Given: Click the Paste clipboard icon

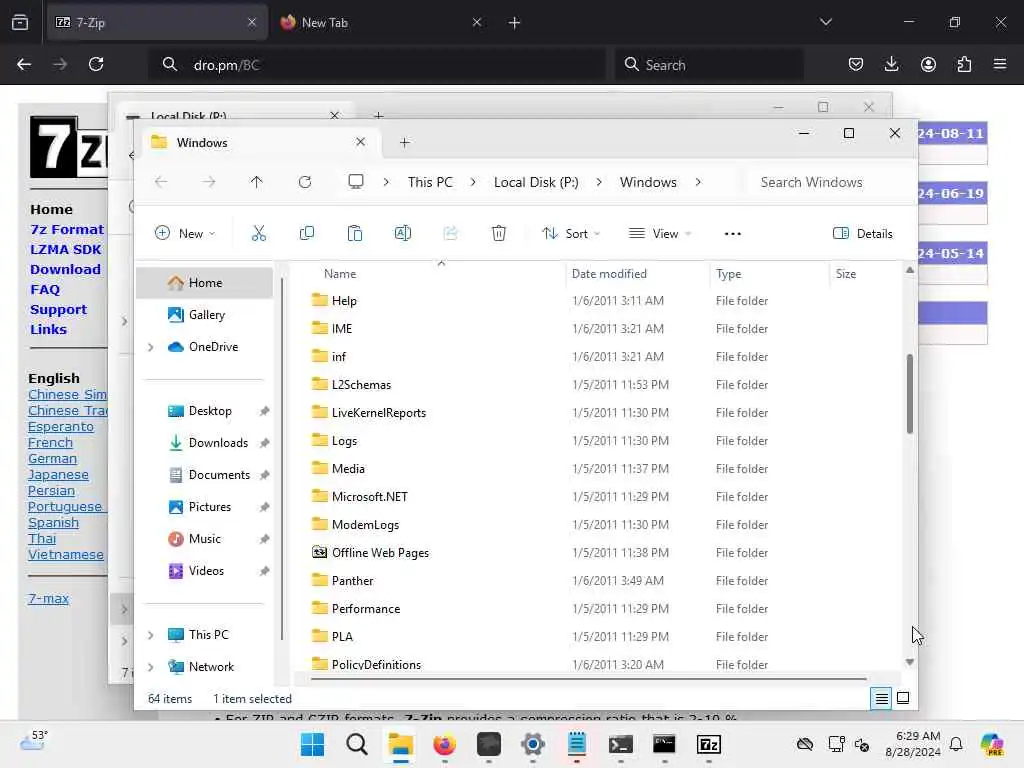Looking at the screenshot, I should coord(355,233).
